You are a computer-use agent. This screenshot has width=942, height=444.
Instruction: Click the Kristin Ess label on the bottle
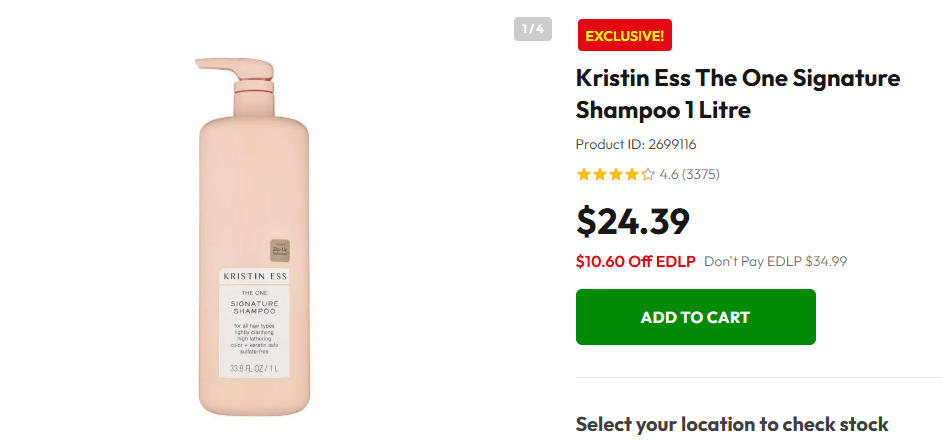[x=254, y=276]
